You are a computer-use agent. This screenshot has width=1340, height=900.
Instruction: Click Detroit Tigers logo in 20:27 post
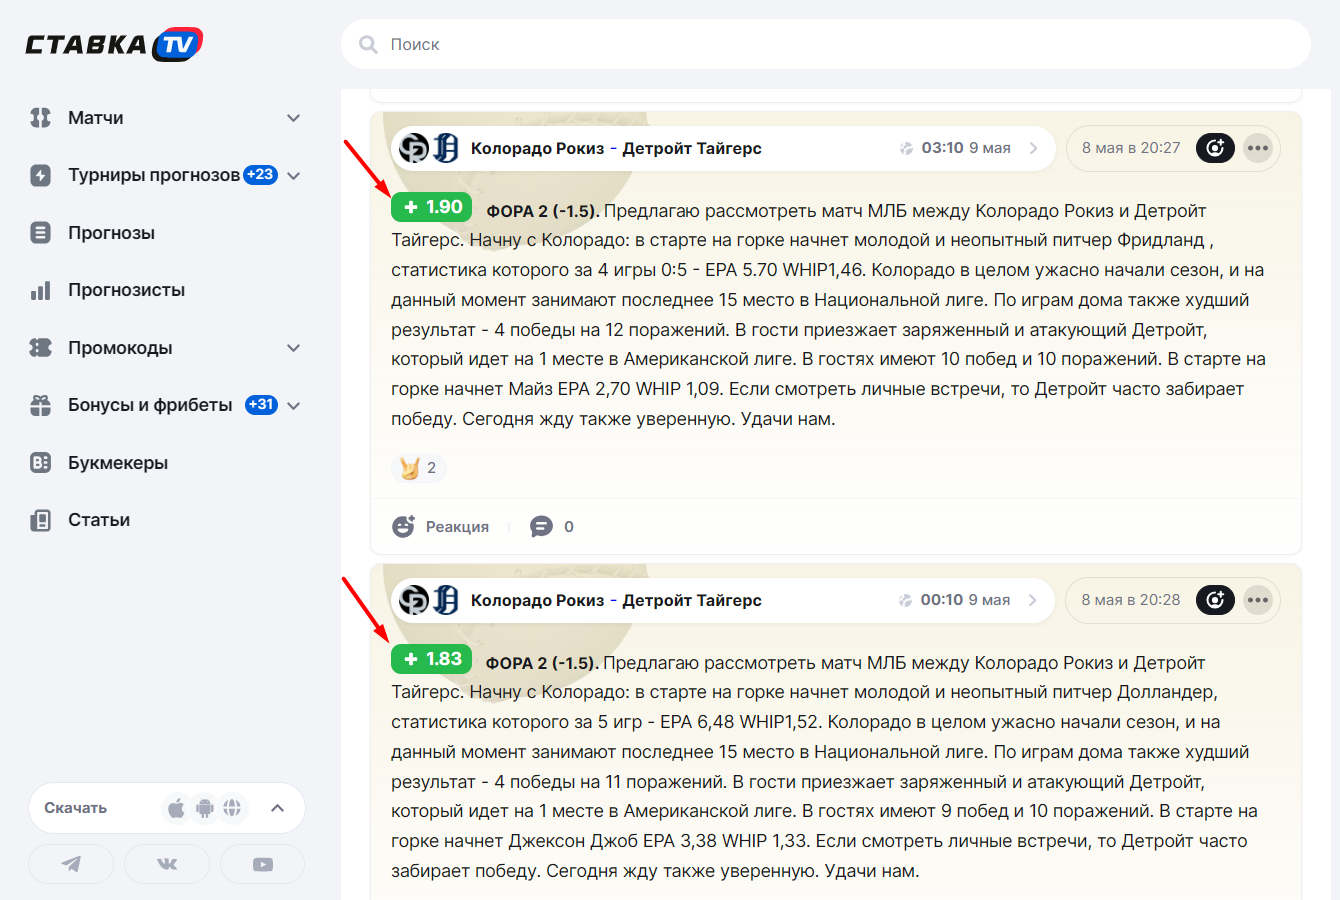coord(446,148)
